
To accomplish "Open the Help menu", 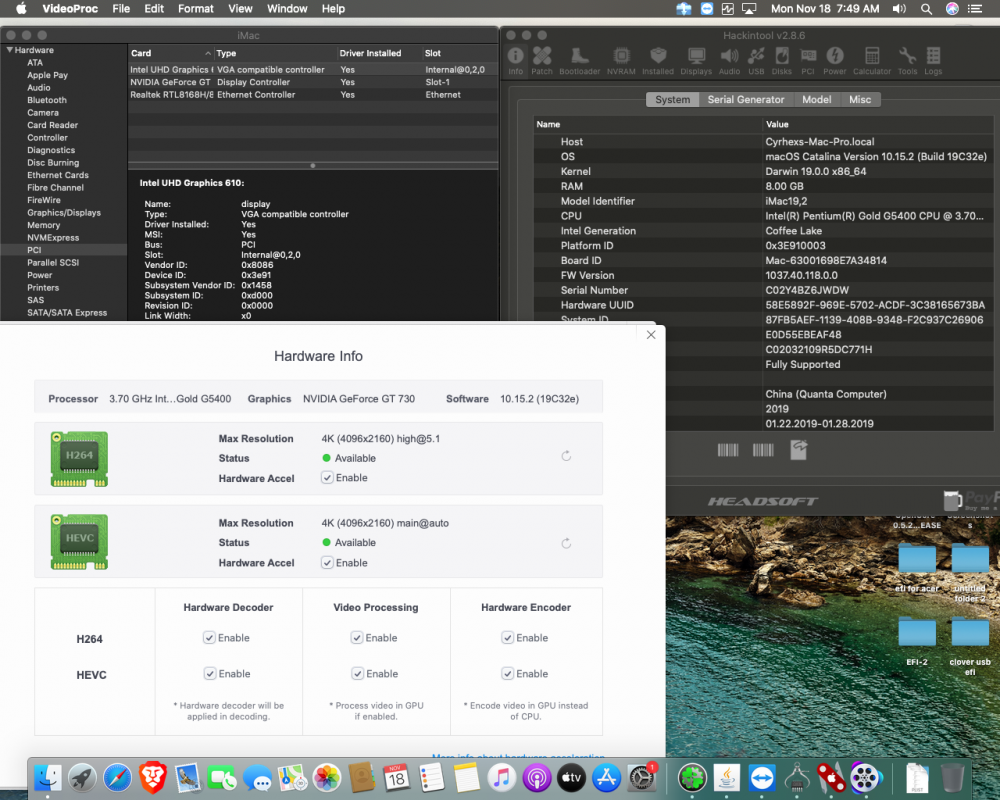I will 333,9.
